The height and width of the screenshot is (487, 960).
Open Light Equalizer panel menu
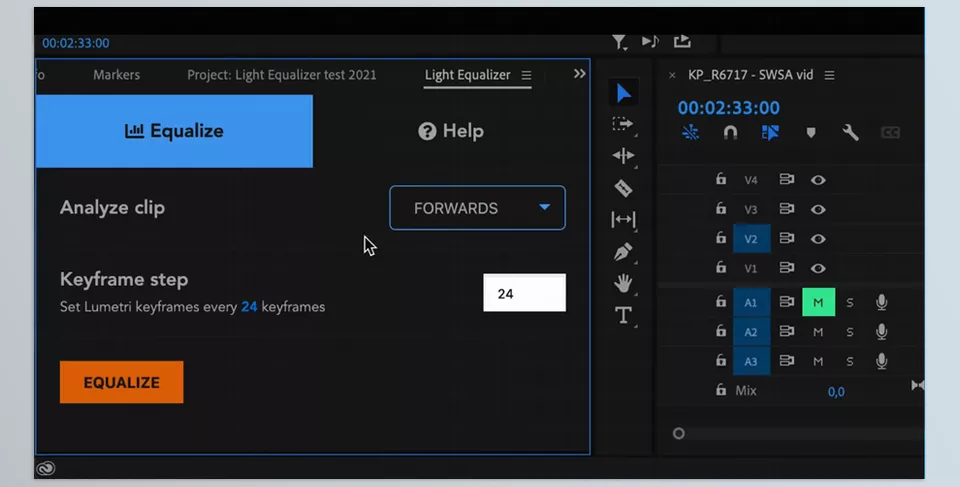coord(527,75)
